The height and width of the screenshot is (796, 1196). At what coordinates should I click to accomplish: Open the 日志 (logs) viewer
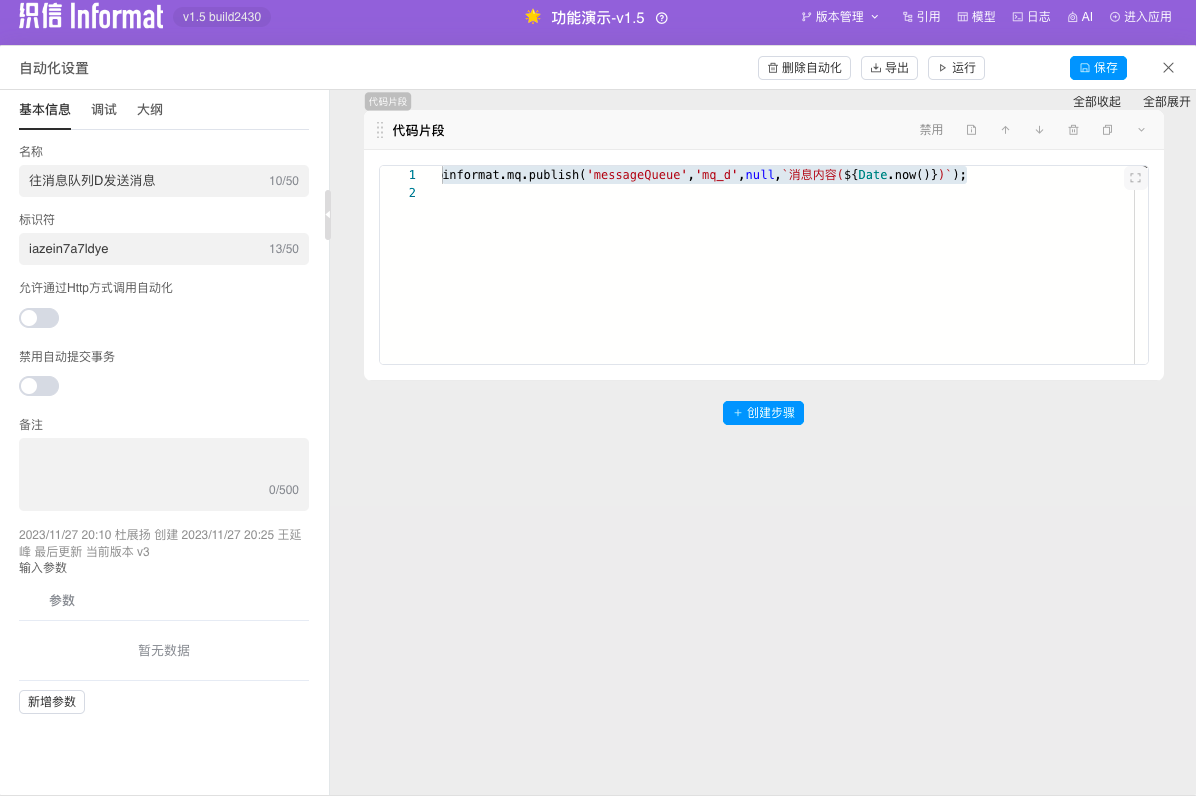(x=1031, y=16)
